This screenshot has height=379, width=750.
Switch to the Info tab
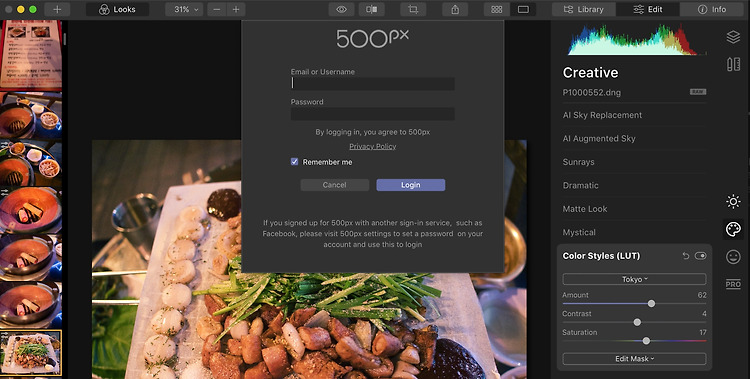pos(712,10)
